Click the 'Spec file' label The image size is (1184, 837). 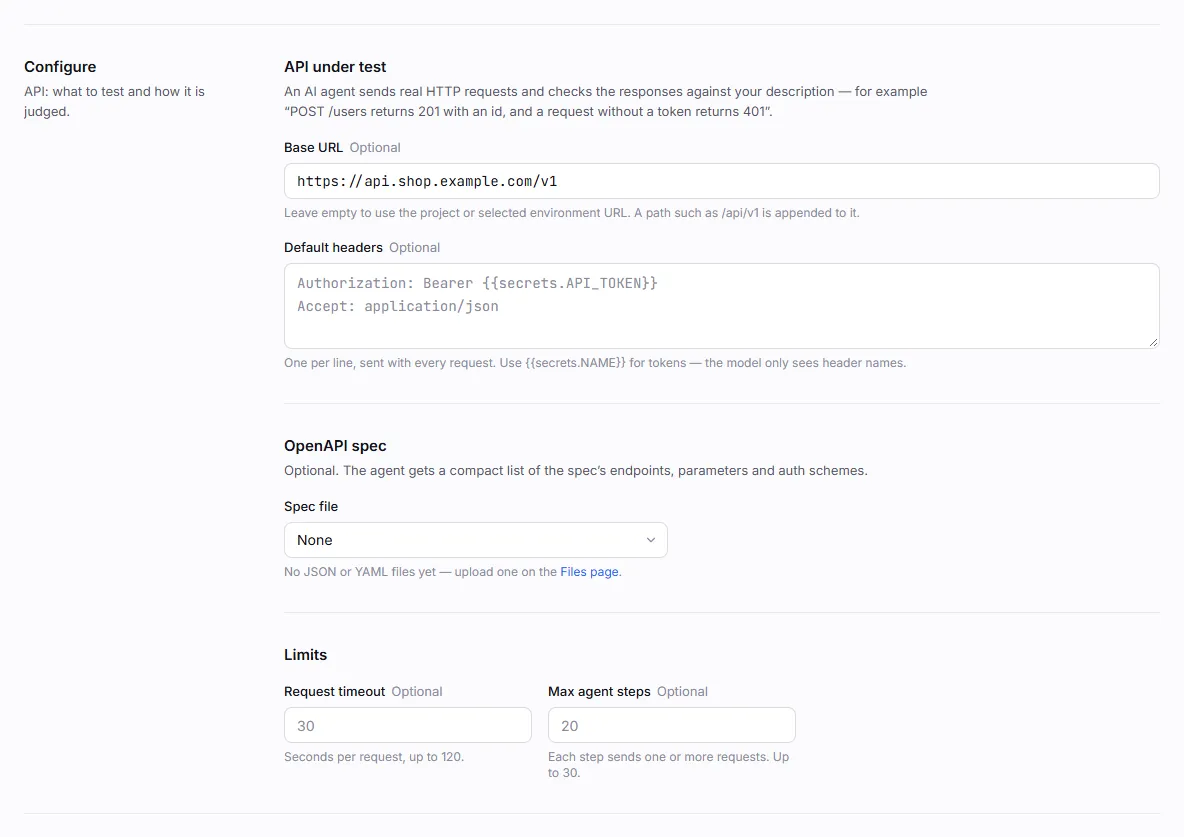pos(310,507)
